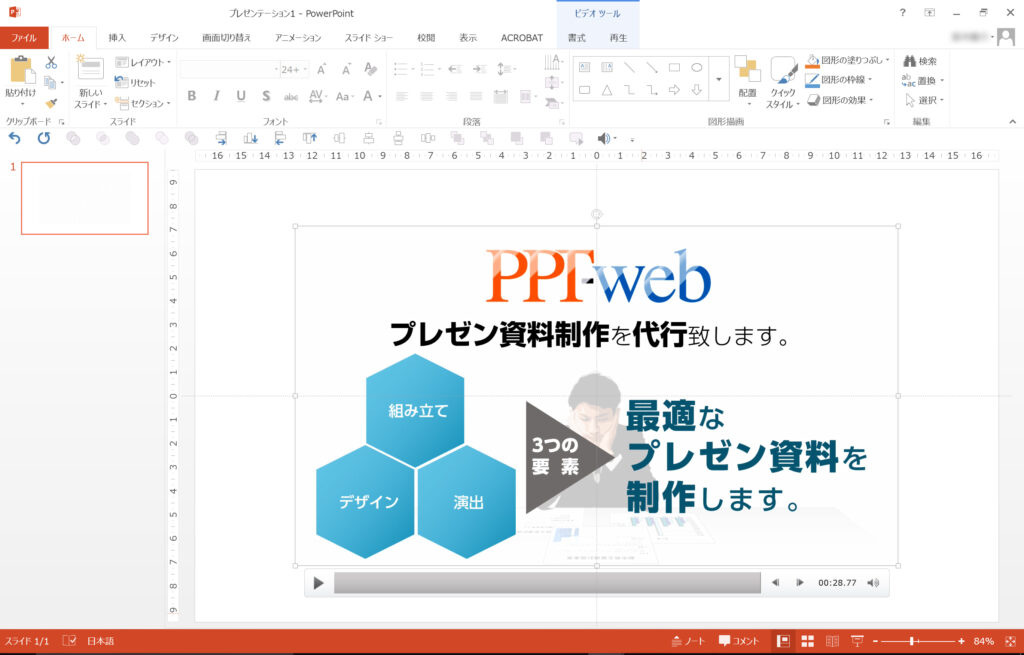This screenshot has height=655, width=1024.
Task: Open Quick Styles (クイックスタイル) gallery
Action: [782, 82]
